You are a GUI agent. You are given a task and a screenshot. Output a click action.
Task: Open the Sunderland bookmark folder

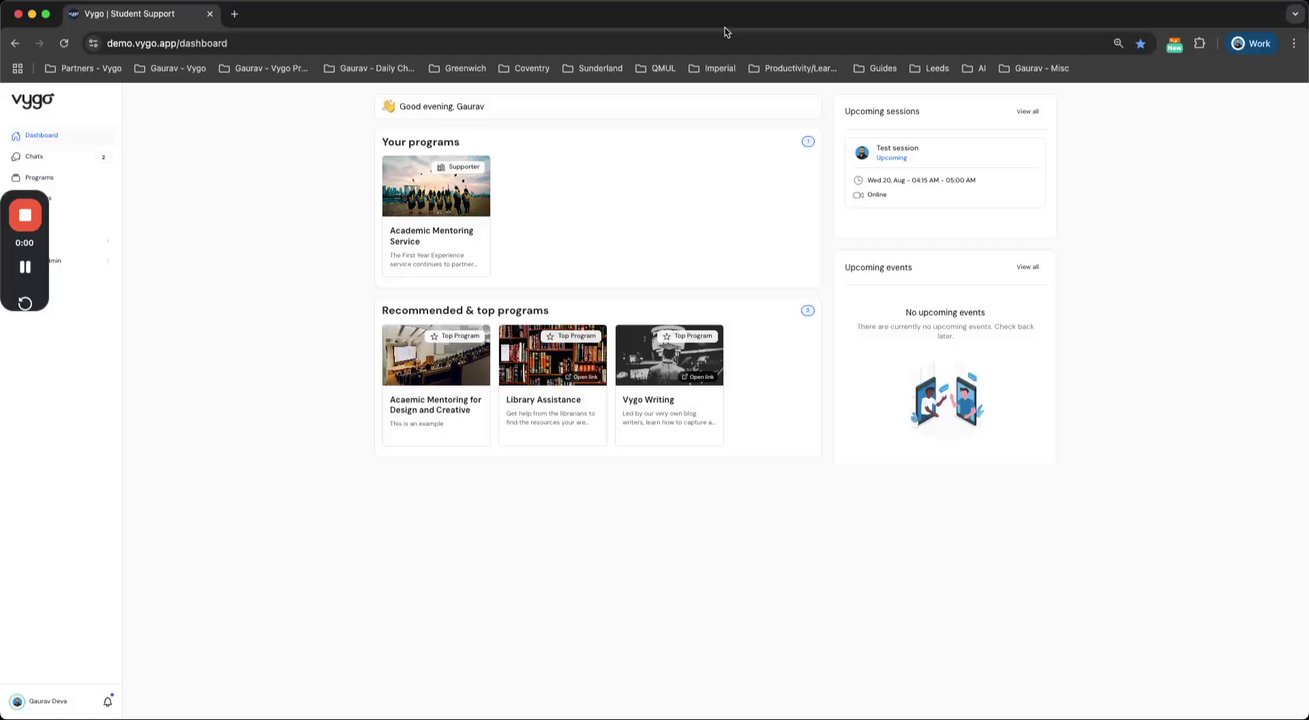[x=592, y=68]
